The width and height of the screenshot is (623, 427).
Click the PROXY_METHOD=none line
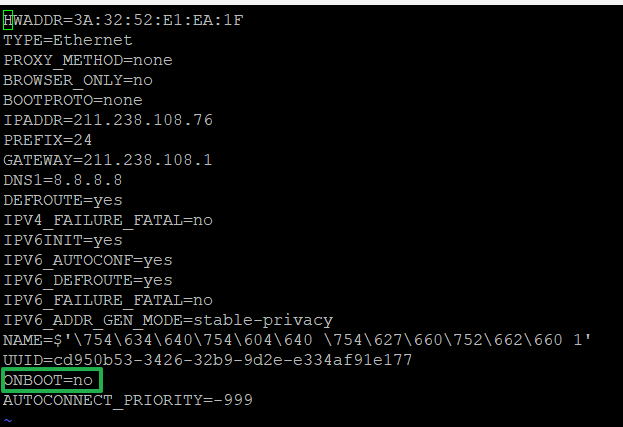pyautogui.click(x=88, y=60)
